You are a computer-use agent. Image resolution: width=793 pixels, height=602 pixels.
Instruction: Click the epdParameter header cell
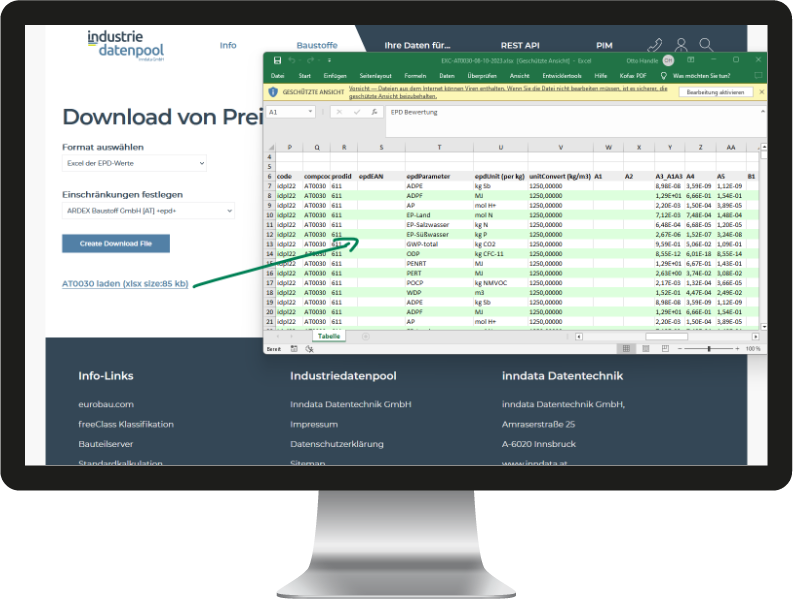tap(439, 176)
